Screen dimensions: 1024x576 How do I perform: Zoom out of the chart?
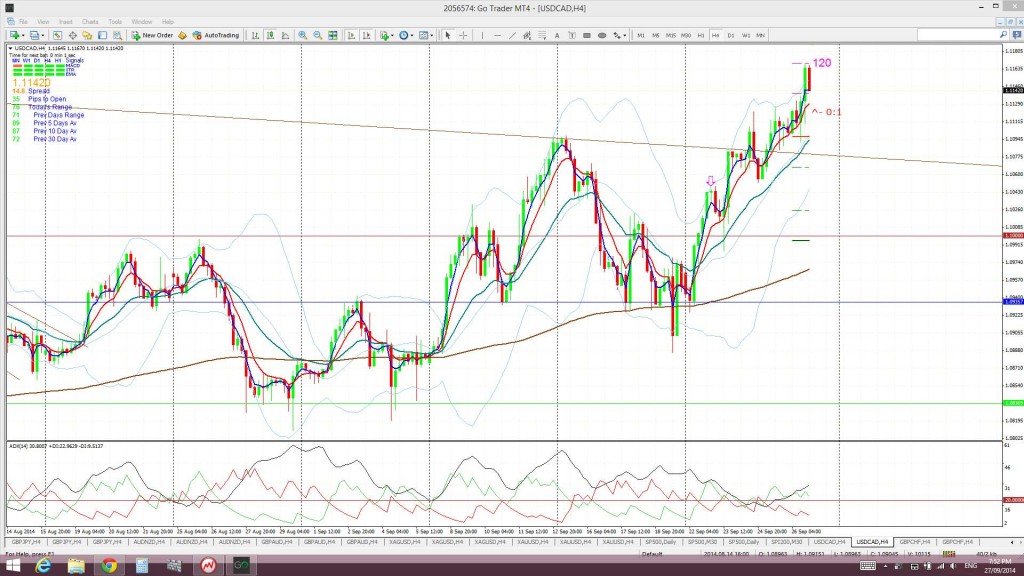317,35
